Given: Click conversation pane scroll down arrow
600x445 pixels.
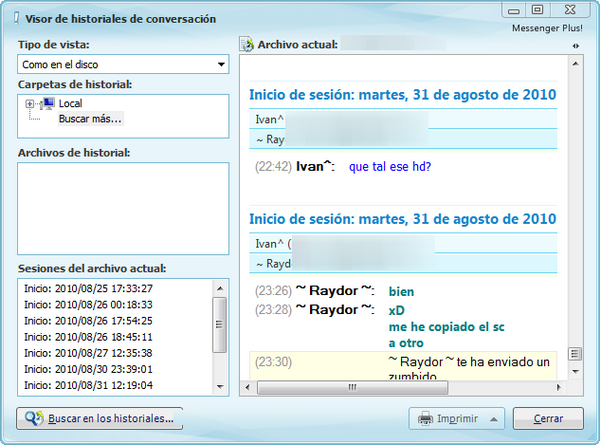Looking at the screenshot, I should pos(575,372).
